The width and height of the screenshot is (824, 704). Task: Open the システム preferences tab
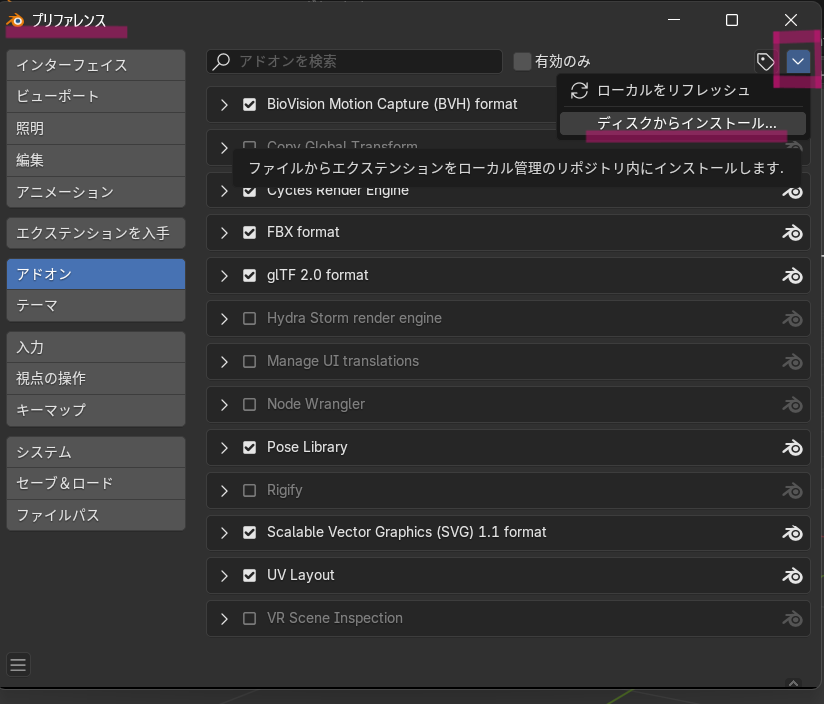(x=95, y=452)
